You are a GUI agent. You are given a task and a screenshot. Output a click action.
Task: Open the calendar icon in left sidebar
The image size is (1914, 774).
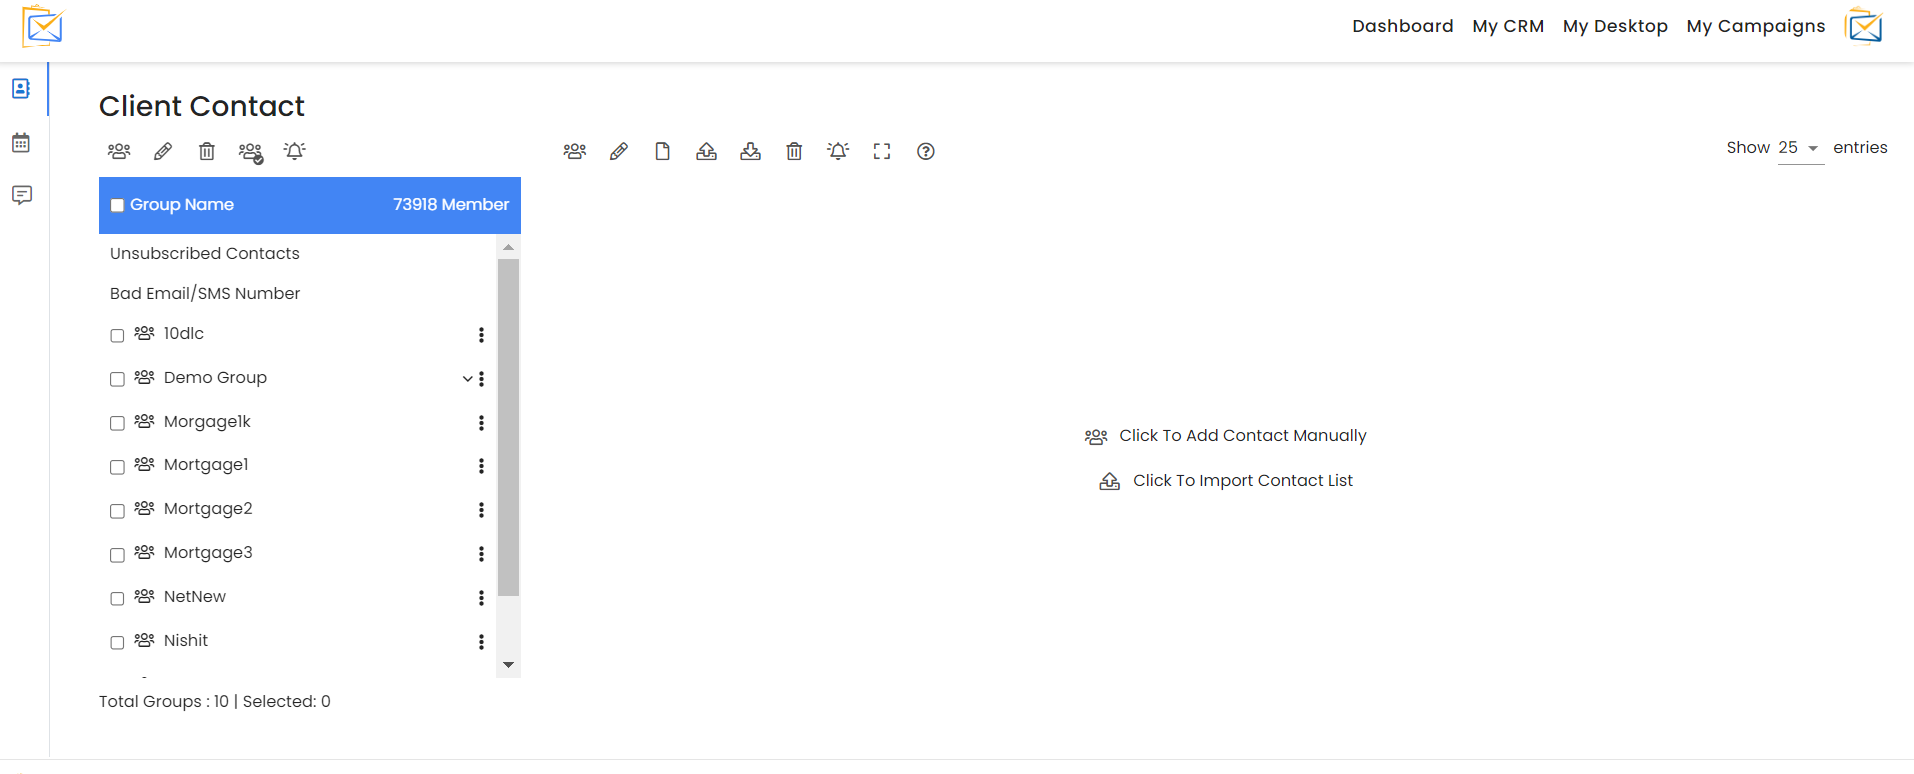tap(21, 143)
